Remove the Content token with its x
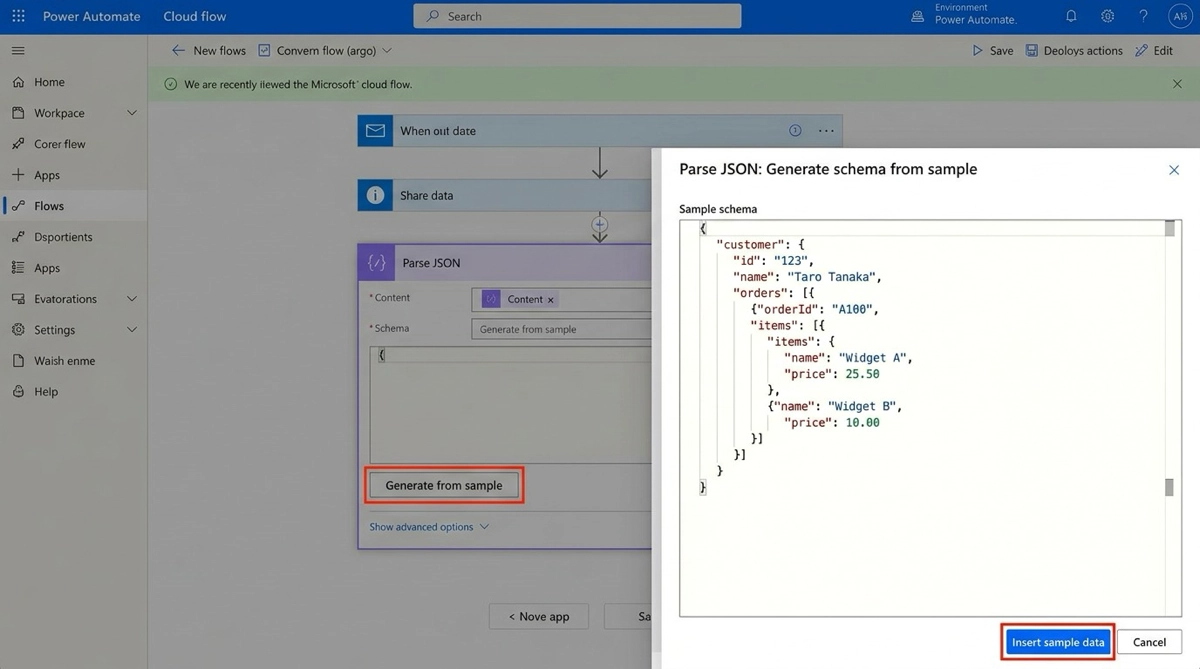 tap(550, 299)
